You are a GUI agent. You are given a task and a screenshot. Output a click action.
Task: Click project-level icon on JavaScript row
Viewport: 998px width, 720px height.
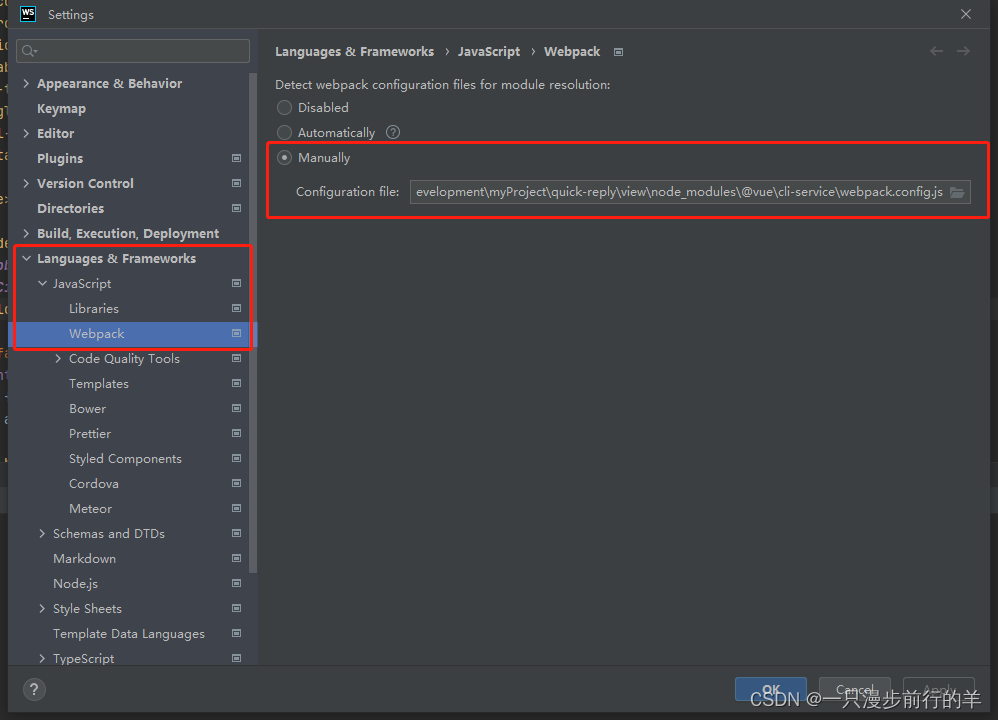pos(236,283)
